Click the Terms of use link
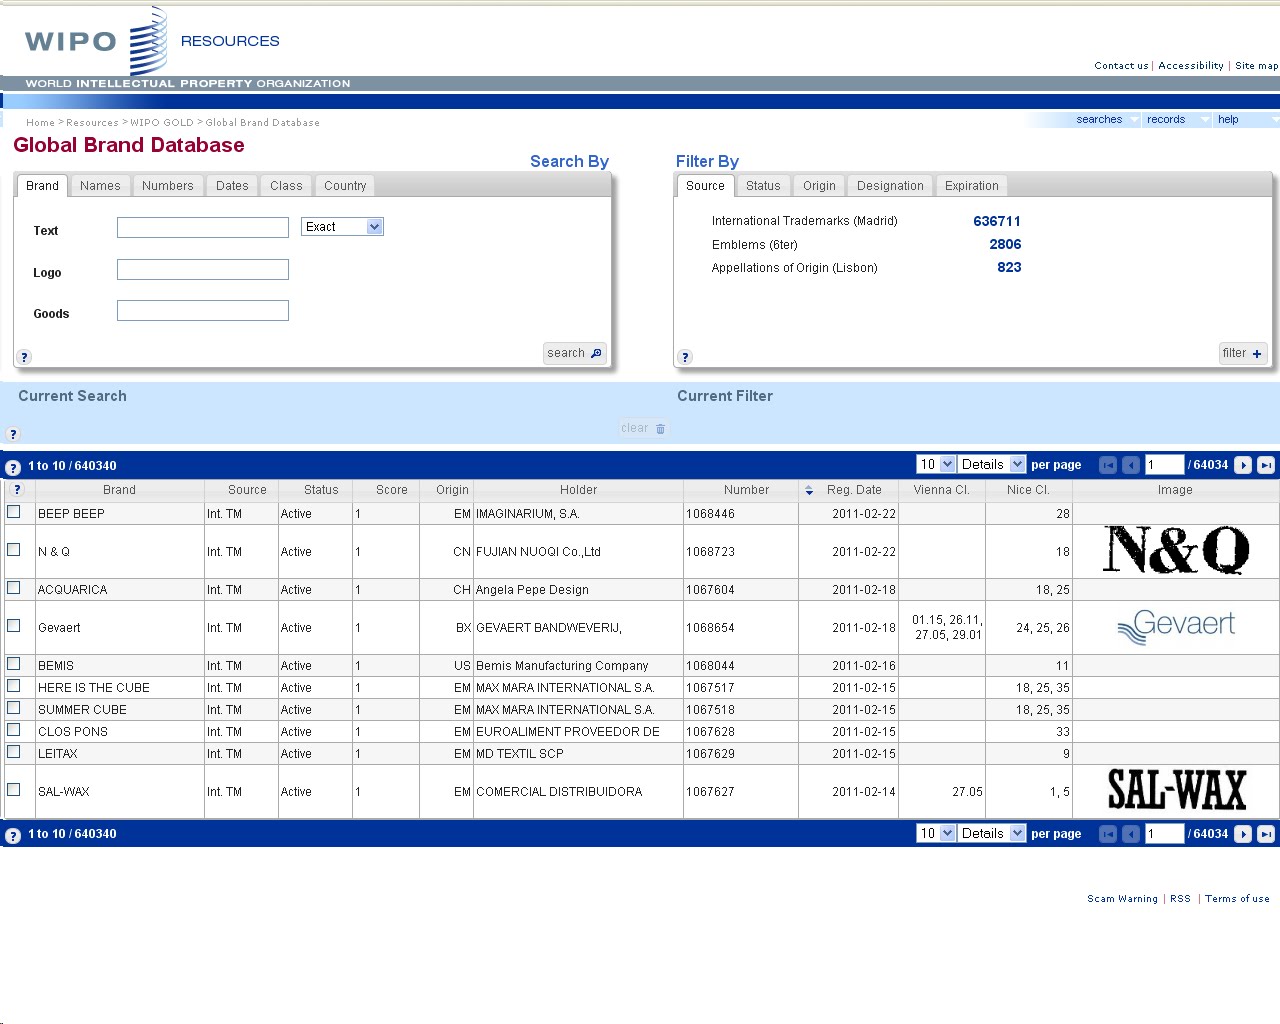The image size is (1280, 1024). [1237, 898]
